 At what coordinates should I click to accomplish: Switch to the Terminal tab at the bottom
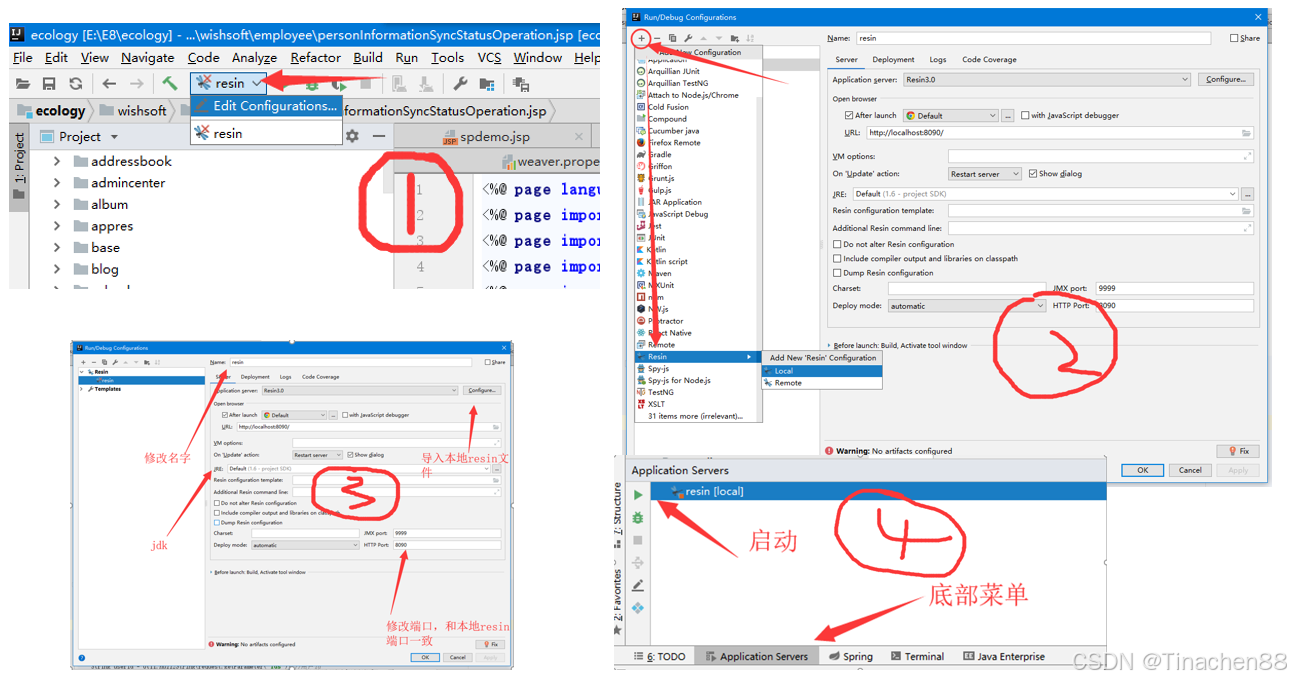(916, 657)
